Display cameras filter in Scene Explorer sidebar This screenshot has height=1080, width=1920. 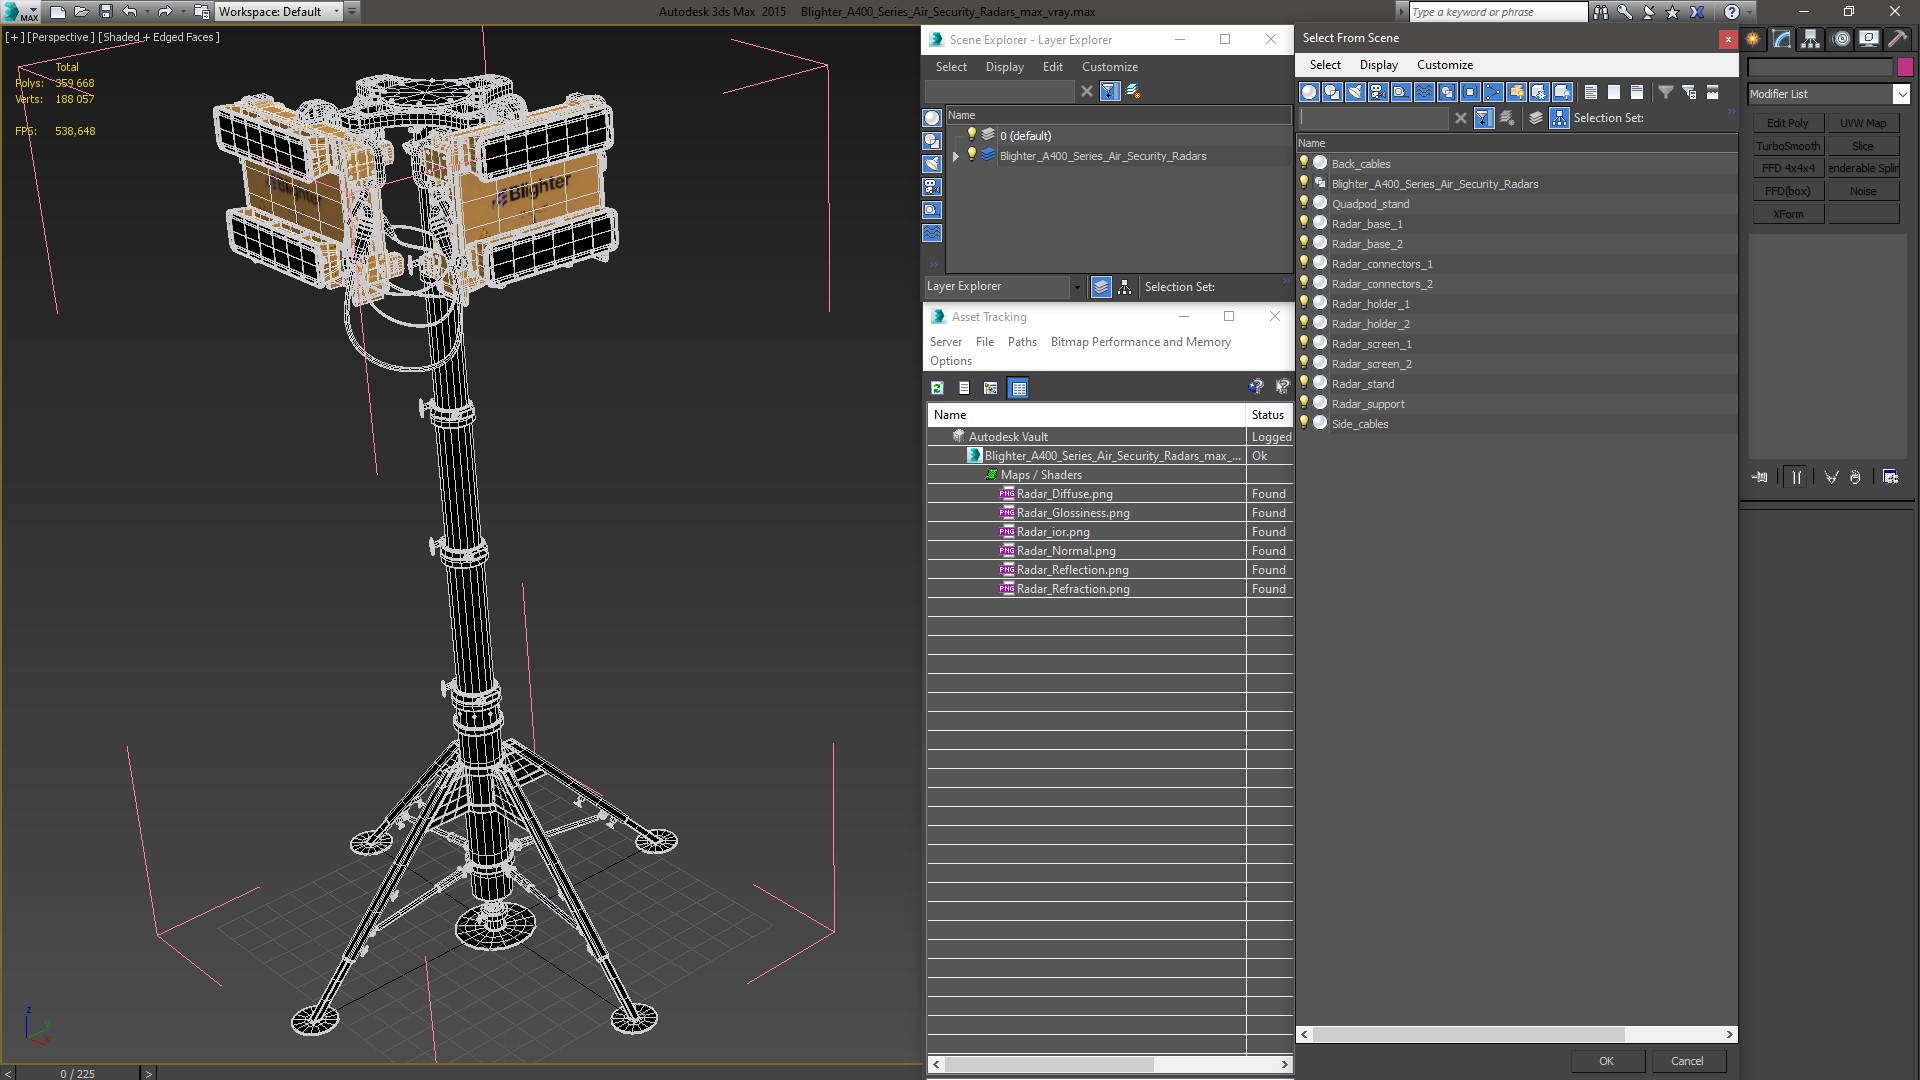[932, 187]
